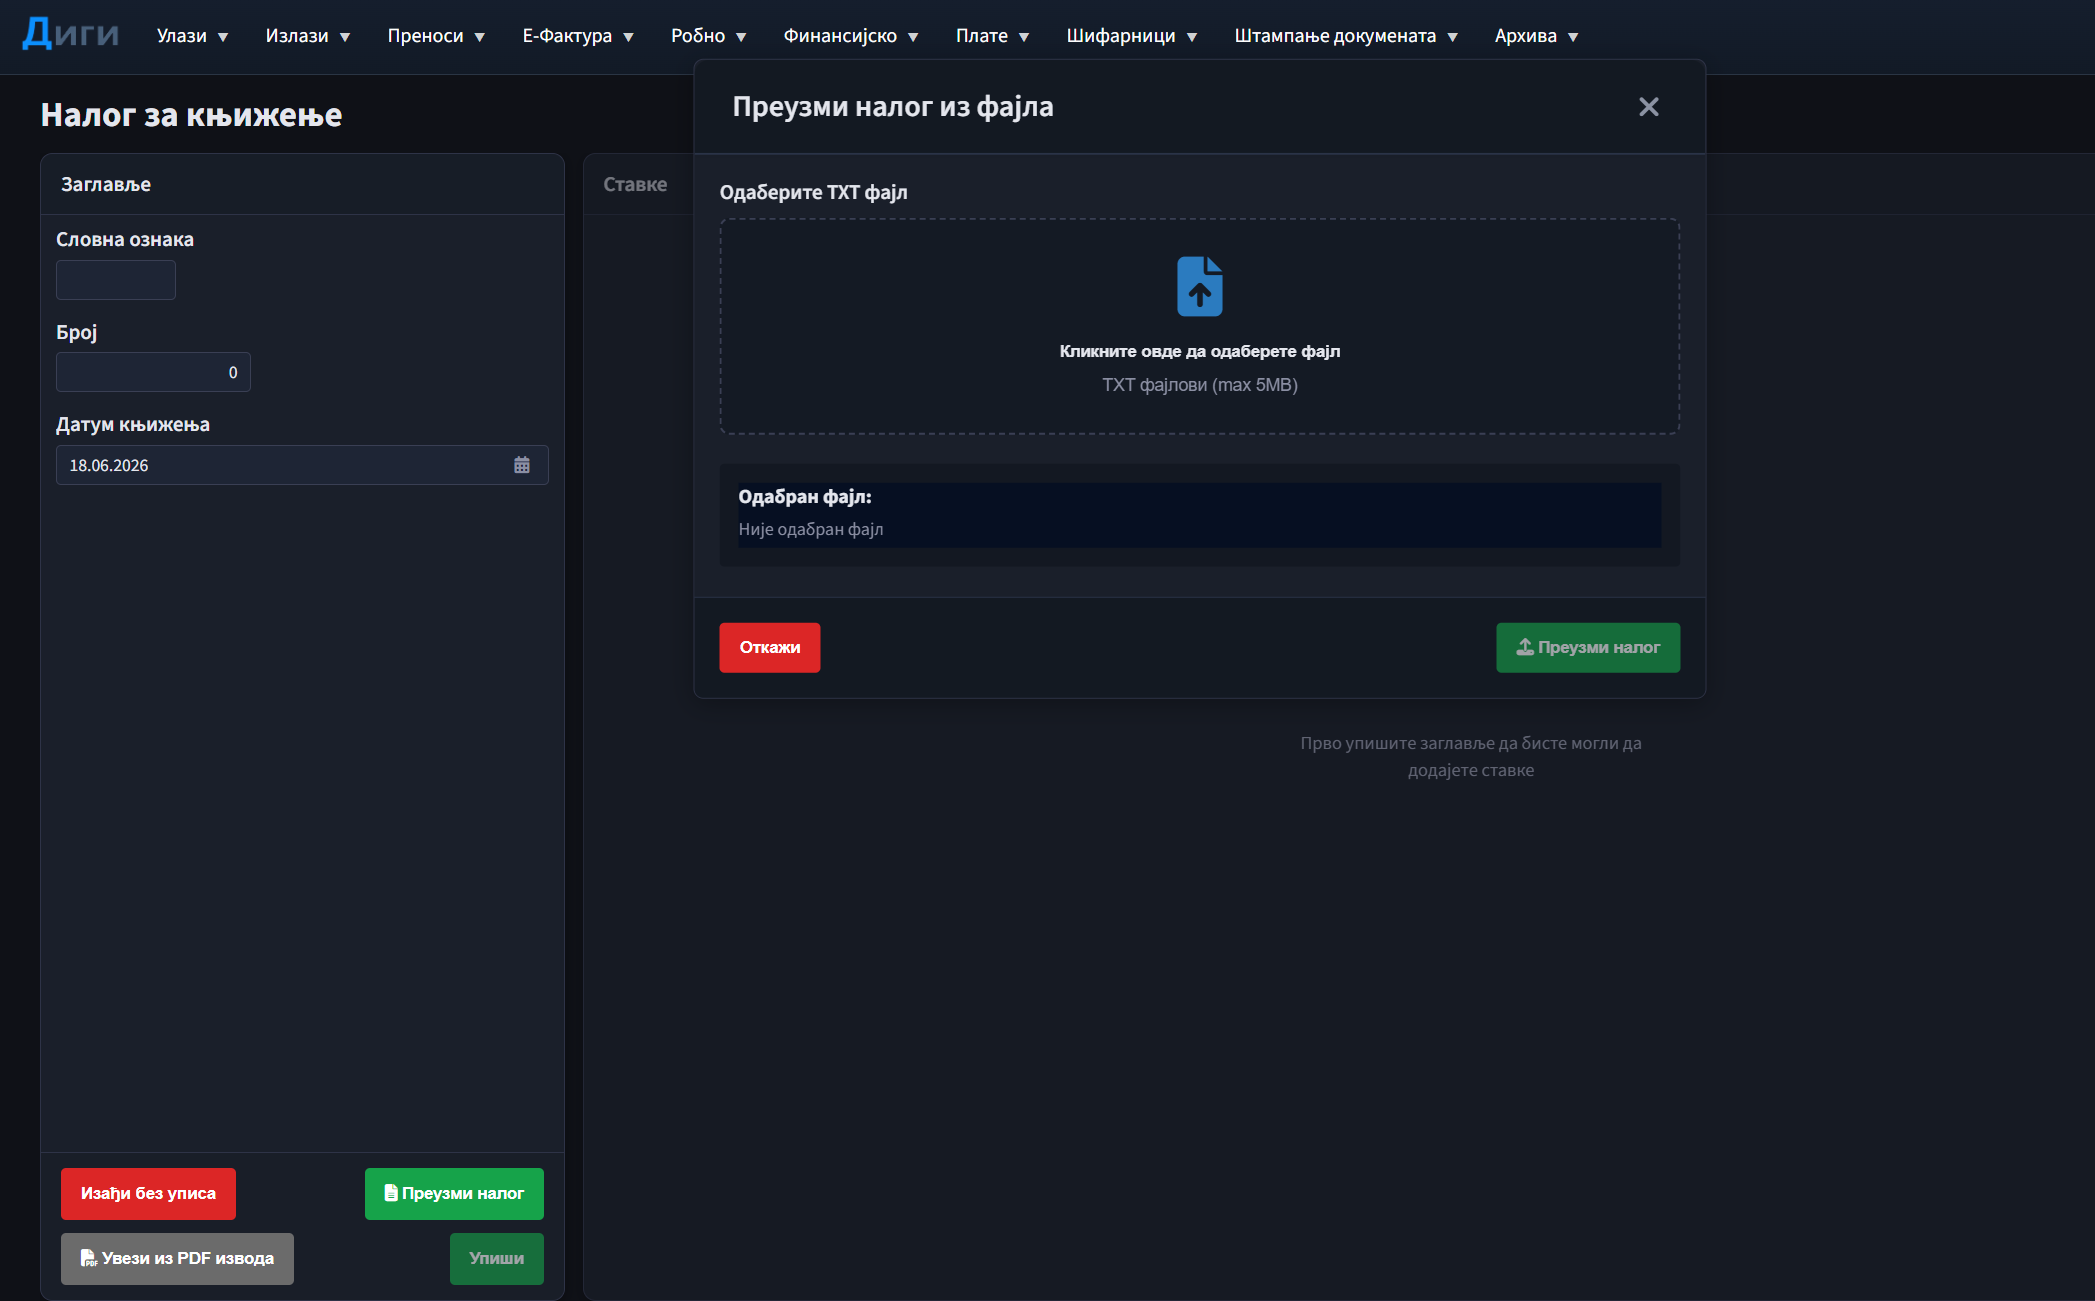Screen dimensions: 2095x1301
Task: Click the Број input field
Action: (153, 372)
